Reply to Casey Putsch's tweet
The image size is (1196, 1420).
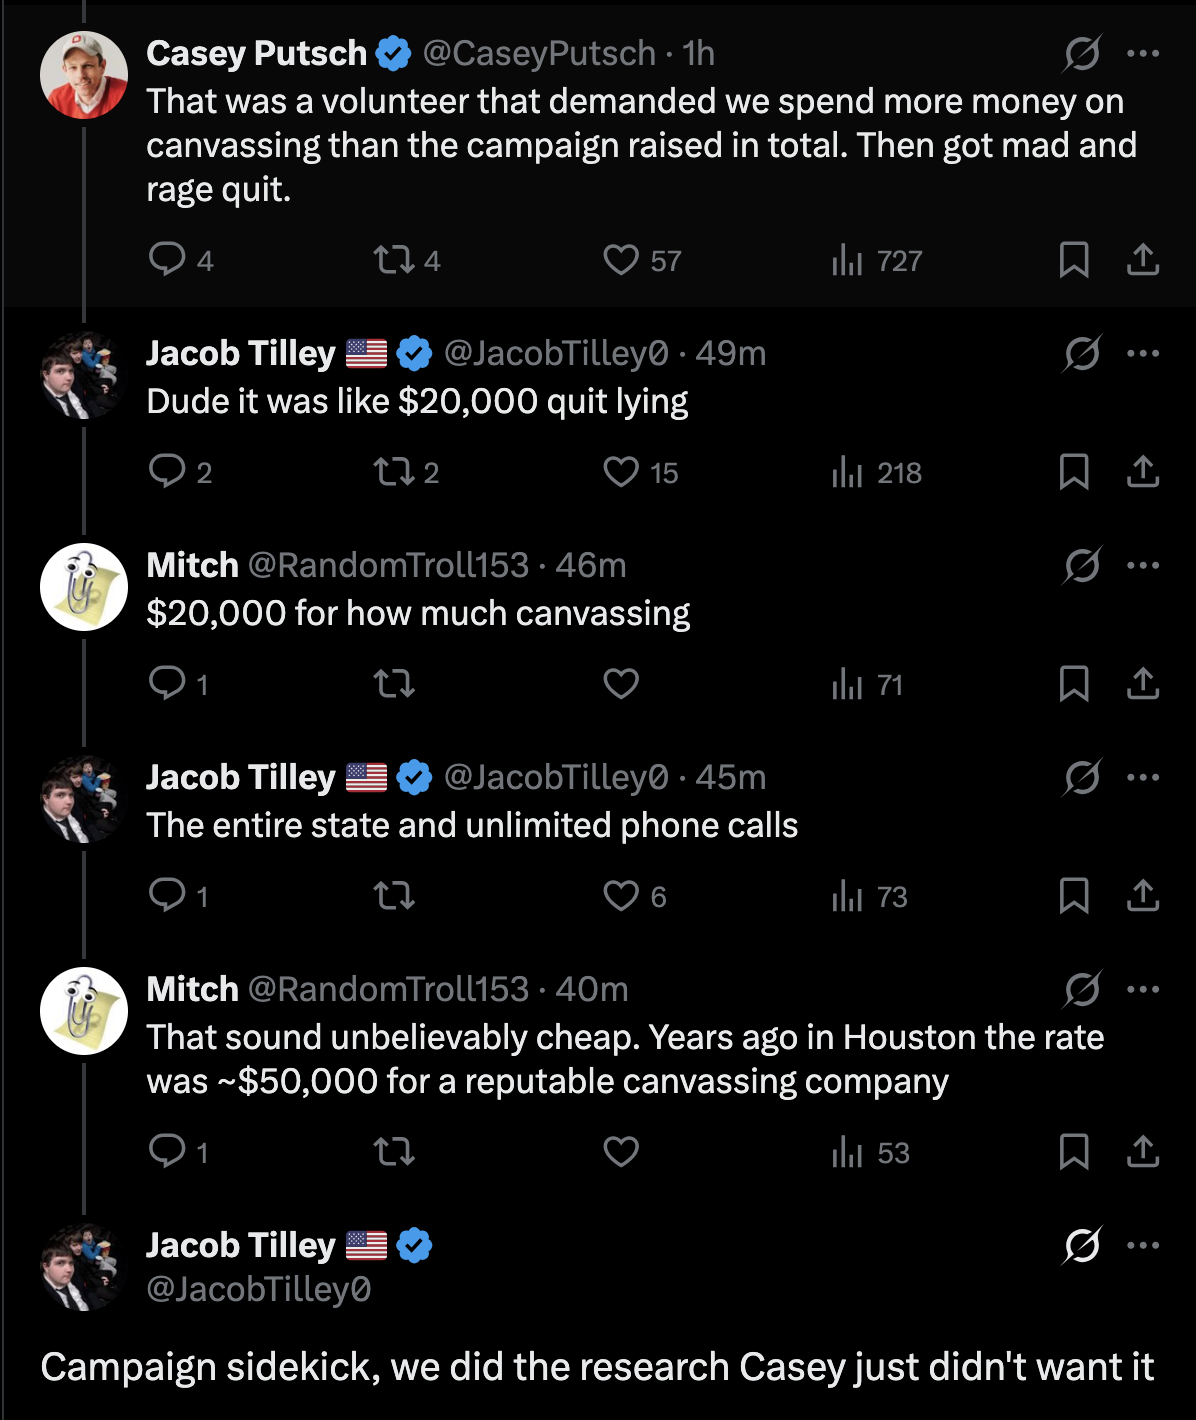tap(166, 260)
